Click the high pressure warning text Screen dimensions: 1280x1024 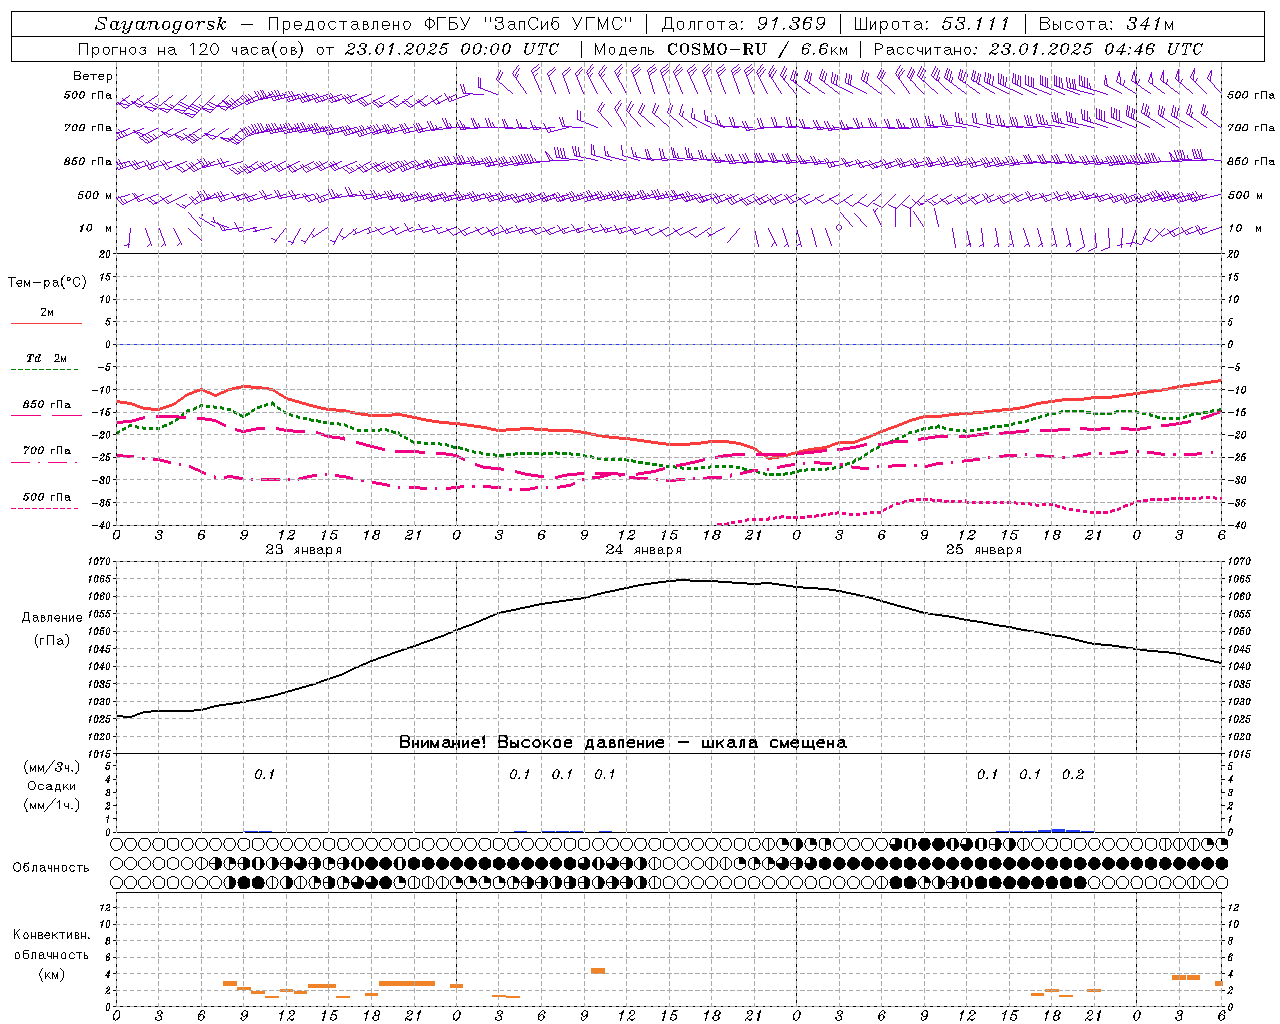(623, 742)
